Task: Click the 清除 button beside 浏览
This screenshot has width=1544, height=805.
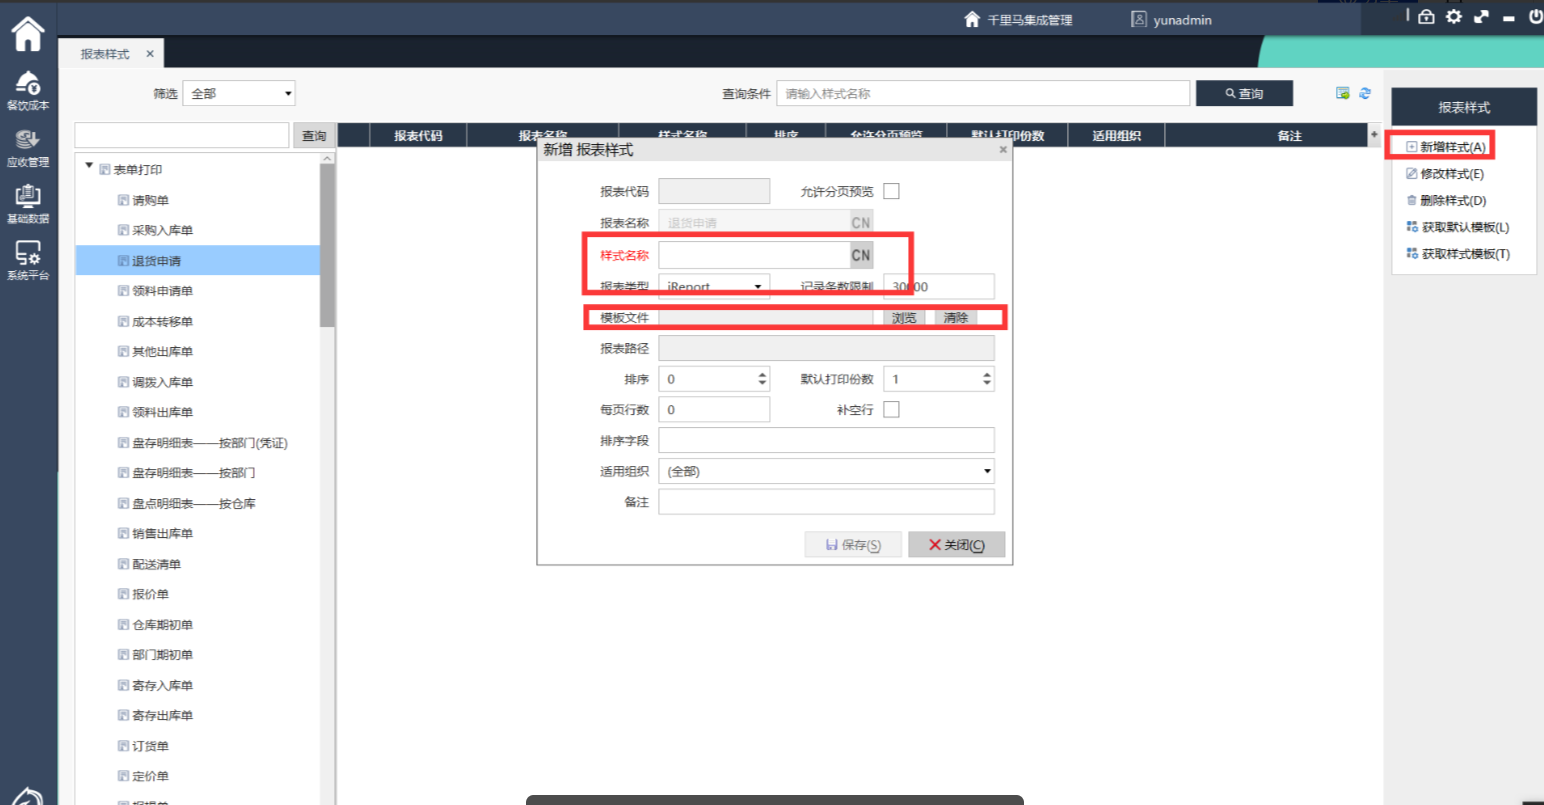Action: point(956,318)
